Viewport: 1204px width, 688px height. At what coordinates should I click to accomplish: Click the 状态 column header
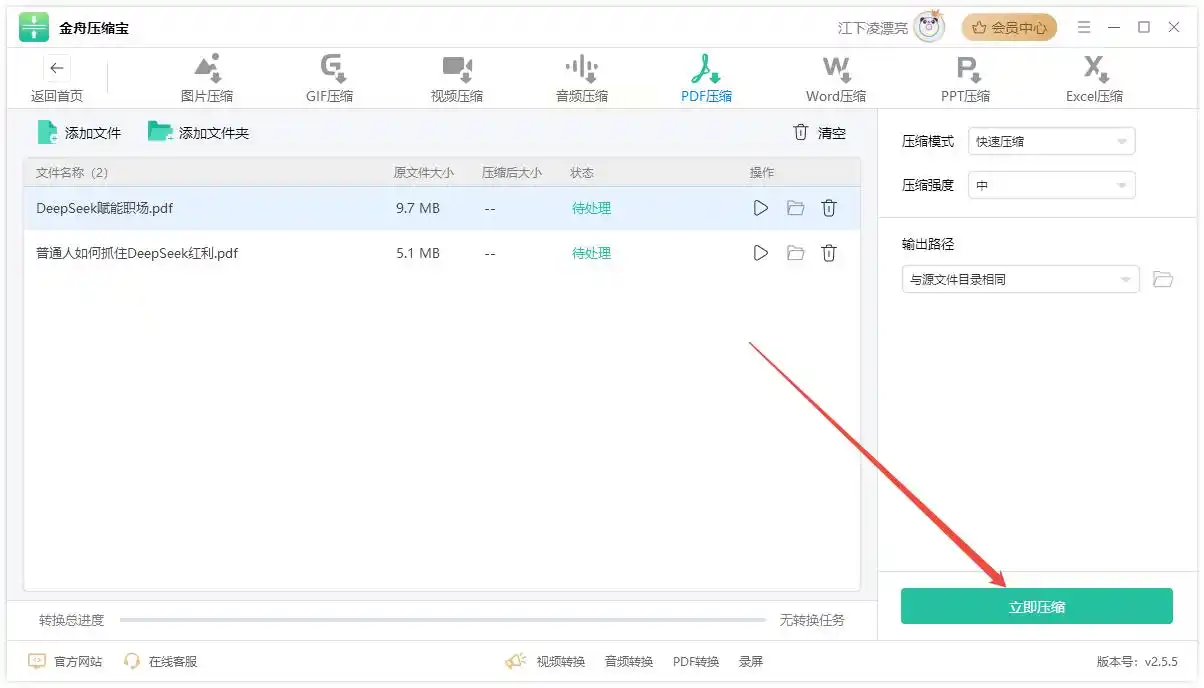pyautogui.click(x=582, y=172)
